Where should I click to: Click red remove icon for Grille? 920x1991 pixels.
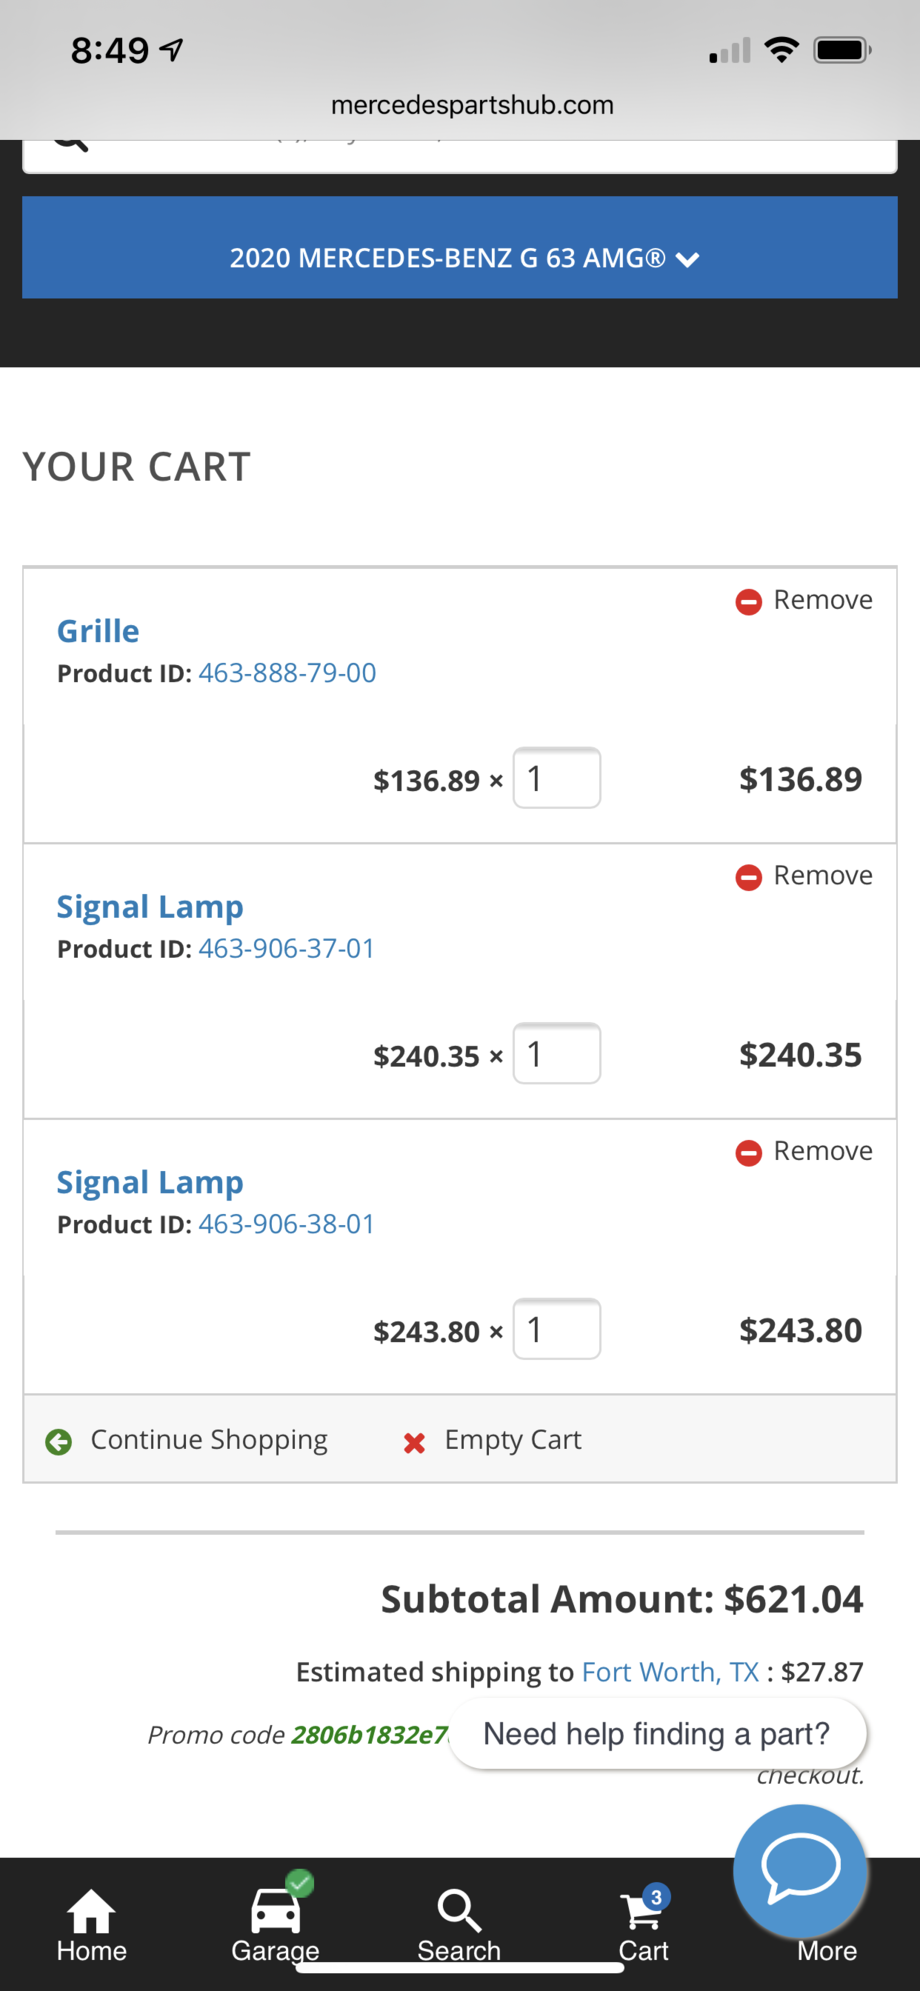click(749, 601)
